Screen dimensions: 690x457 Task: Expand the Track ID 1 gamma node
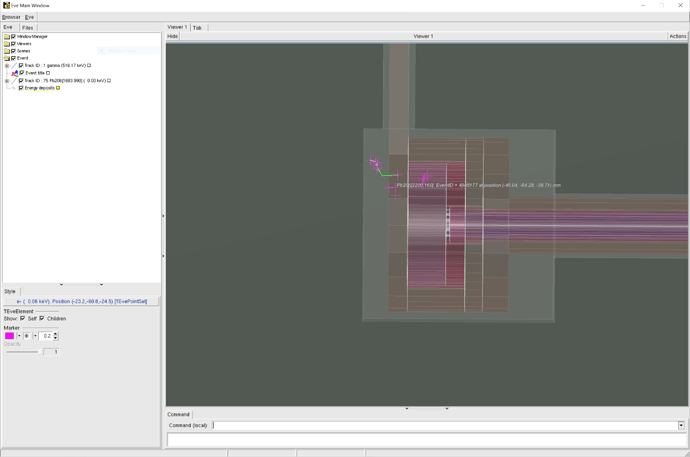pyautogui.click(x=7, y=66)
